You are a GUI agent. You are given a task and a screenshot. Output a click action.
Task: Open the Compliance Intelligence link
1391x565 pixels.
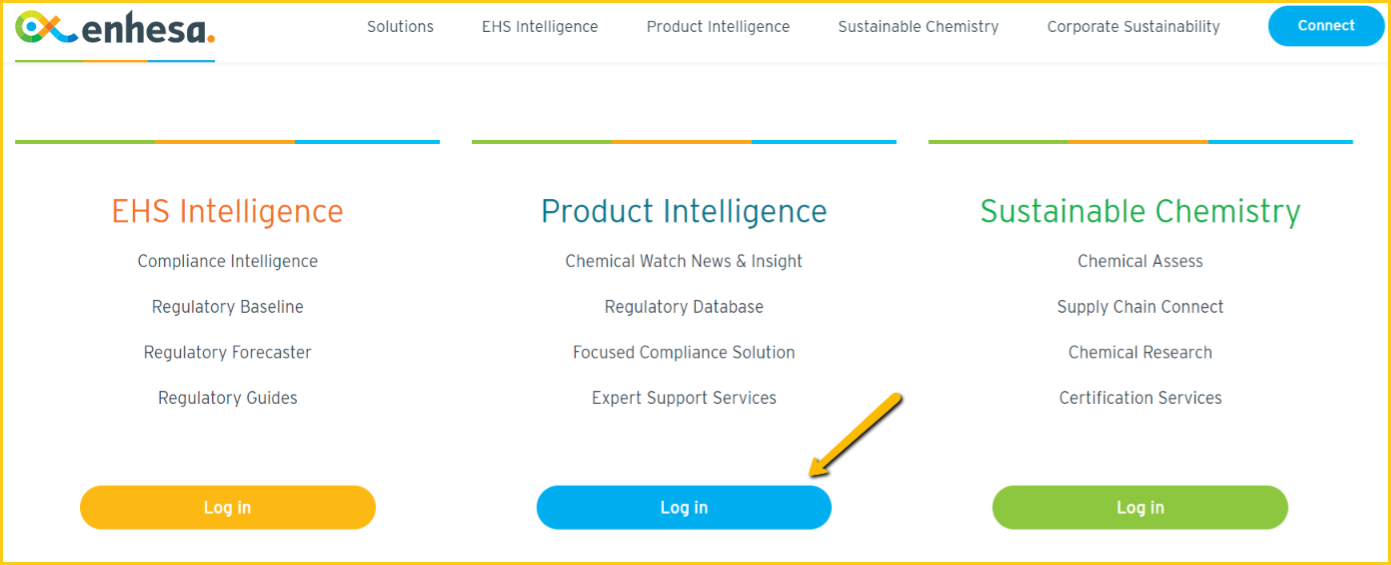(228, 261)
